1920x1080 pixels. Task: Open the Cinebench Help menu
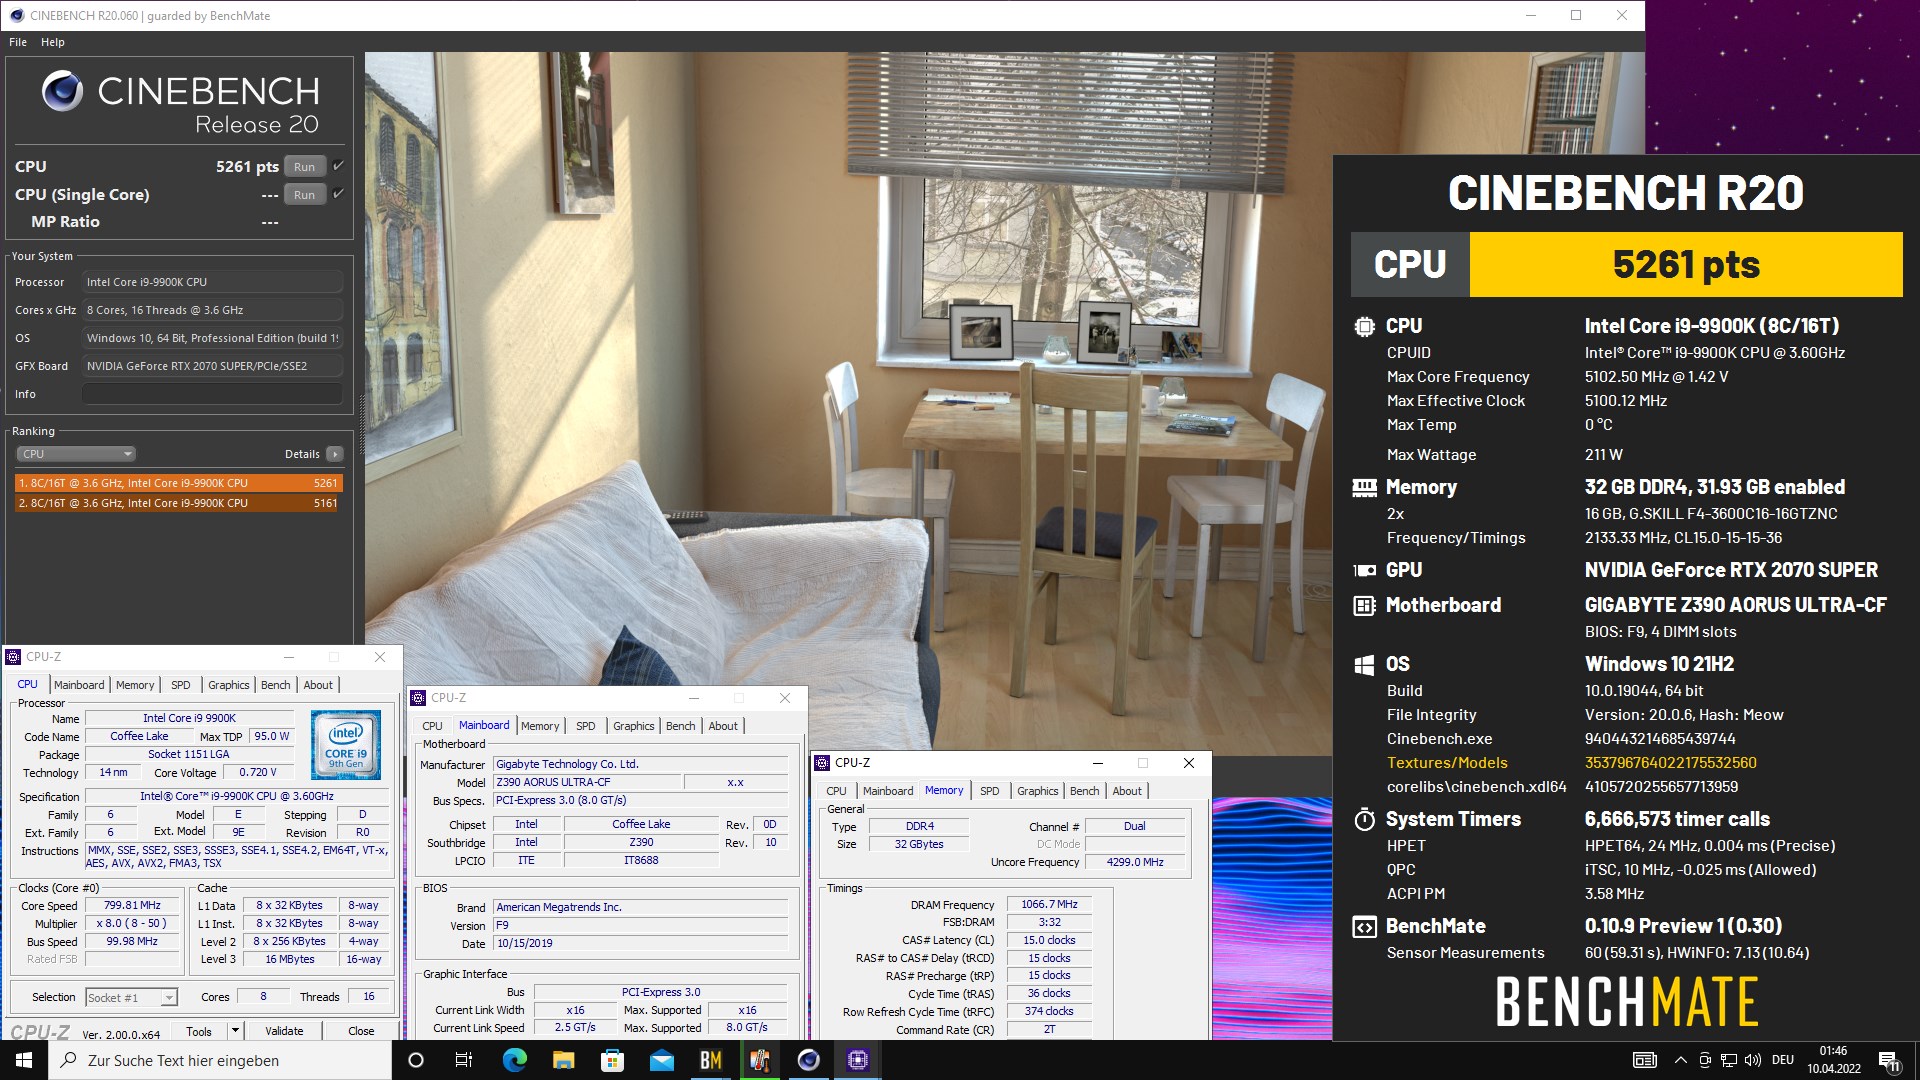click(53, 42)
